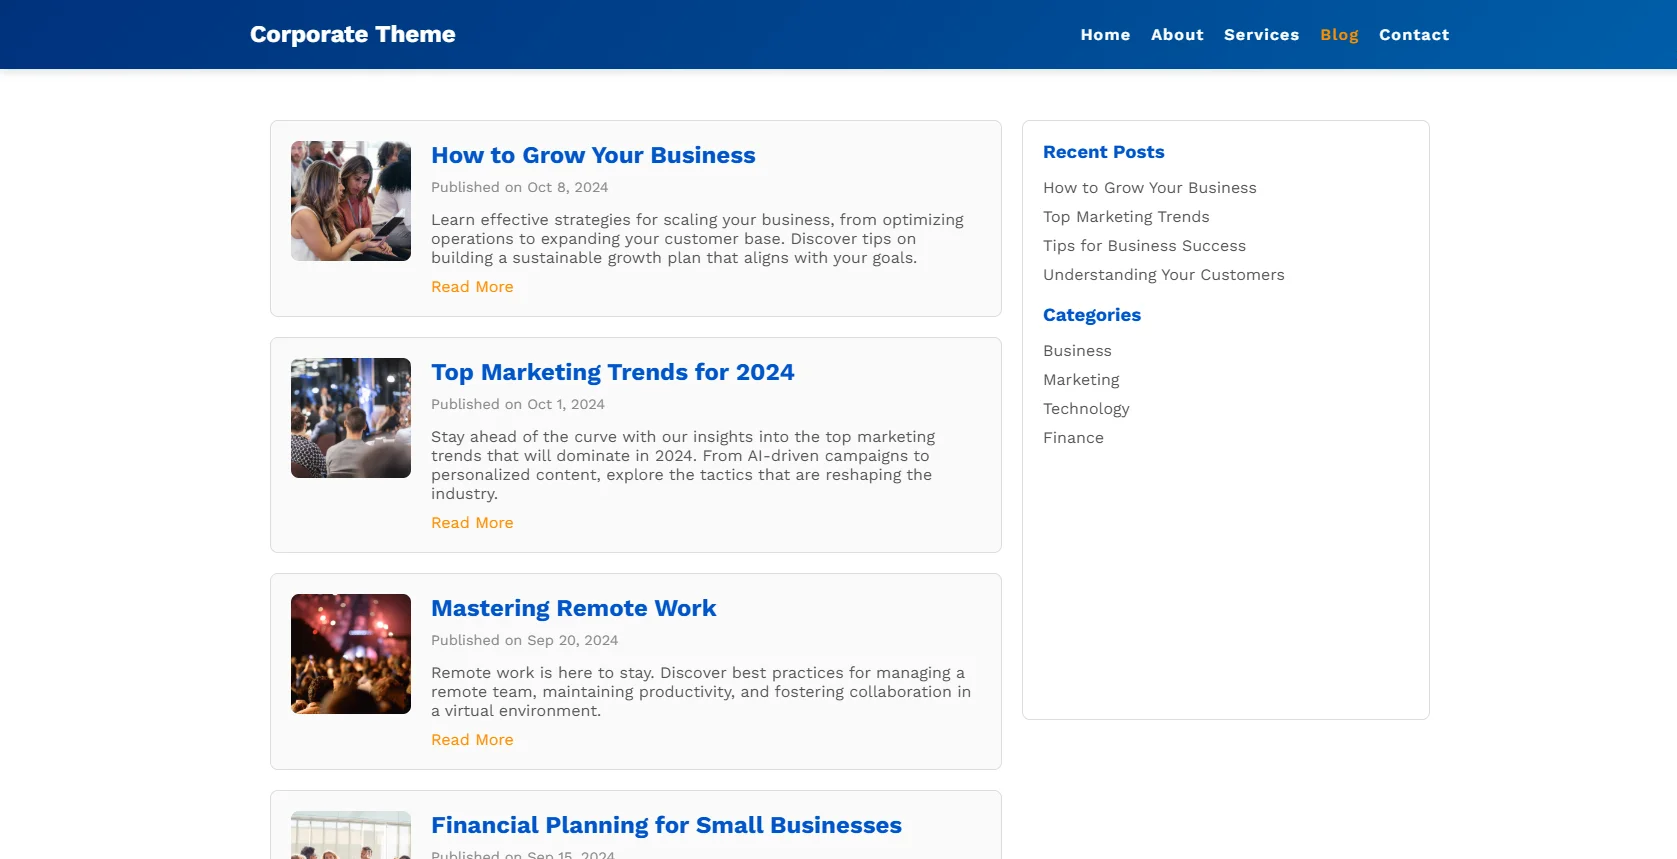Open 'Financial Planning for Small Businesses' post
This screenshot has width=1677, height=859.
tap(666, 826)
